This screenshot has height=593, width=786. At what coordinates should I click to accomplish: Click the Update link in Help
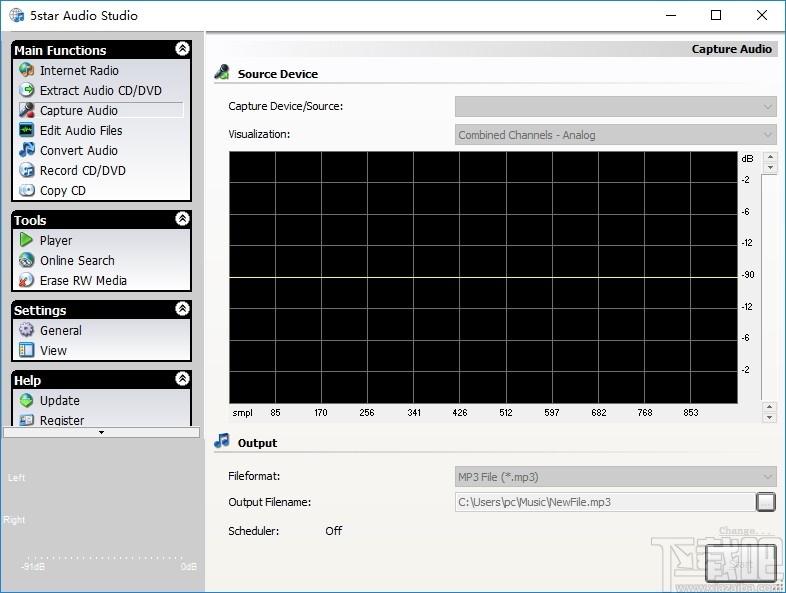59,401
